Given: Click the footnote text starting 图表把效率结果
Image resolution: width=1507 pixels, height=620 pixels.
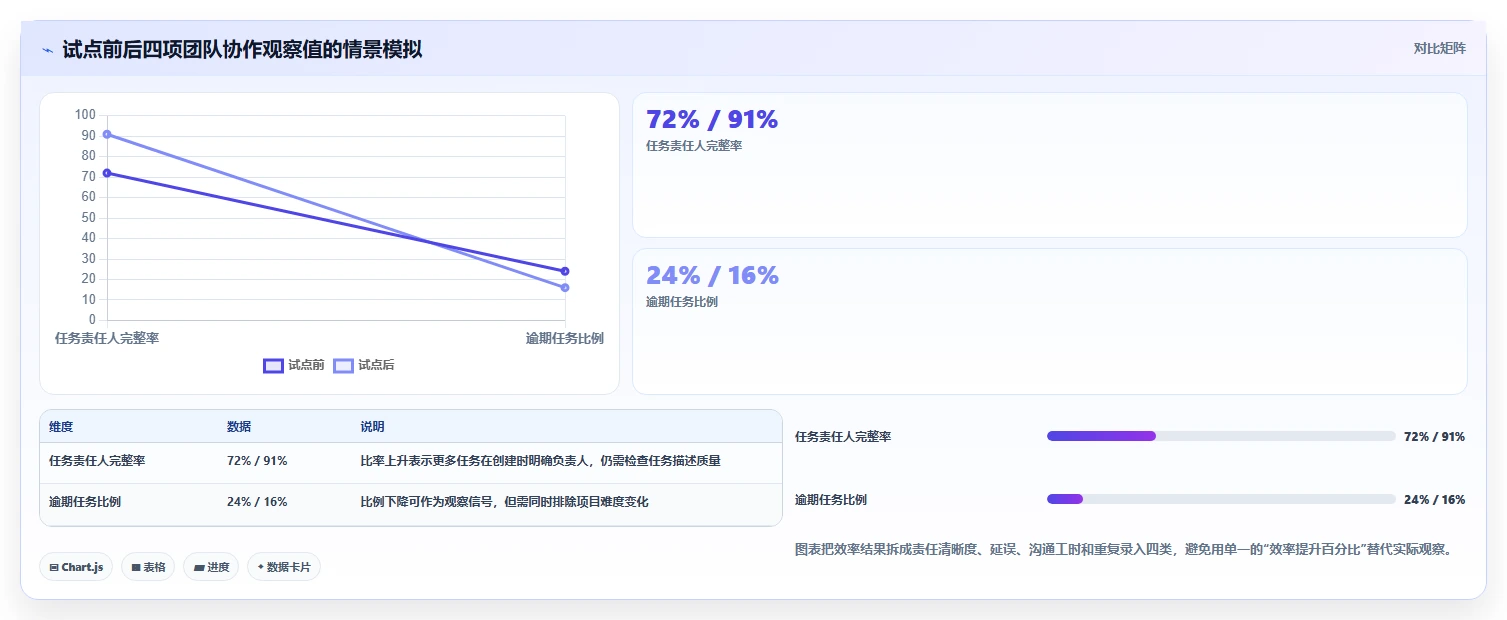Looking at the screenshot, I should [1123, 549].
